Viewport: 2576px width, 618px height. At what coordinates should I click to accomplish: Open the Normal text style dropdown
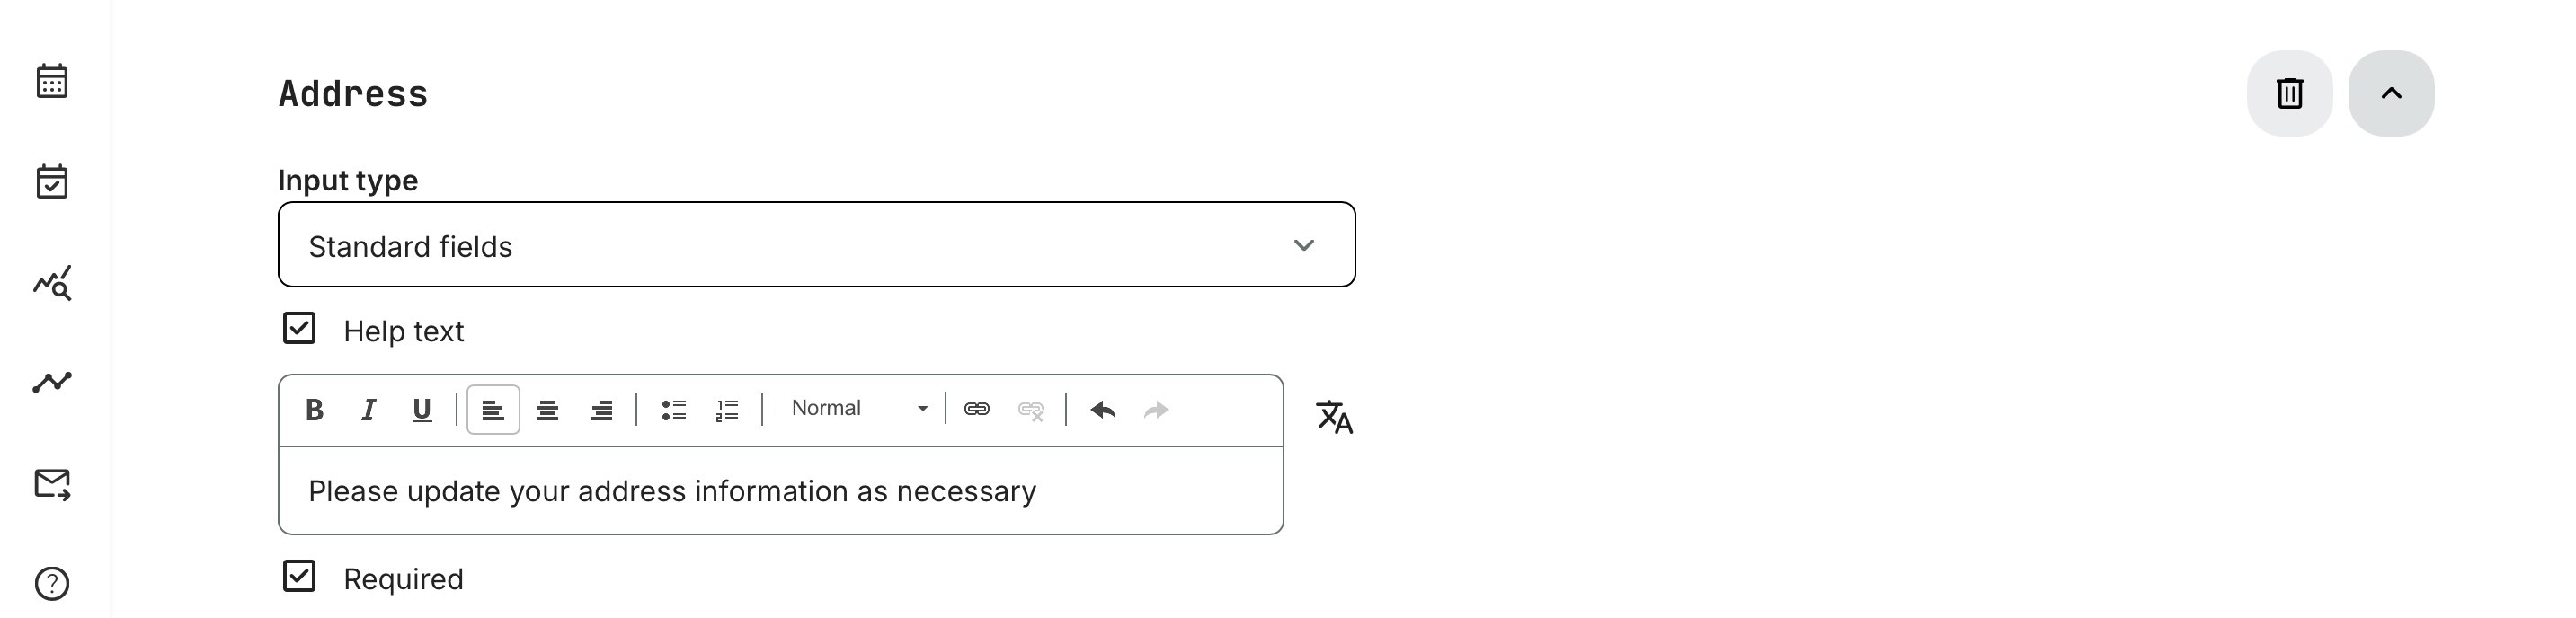point(858,409)
